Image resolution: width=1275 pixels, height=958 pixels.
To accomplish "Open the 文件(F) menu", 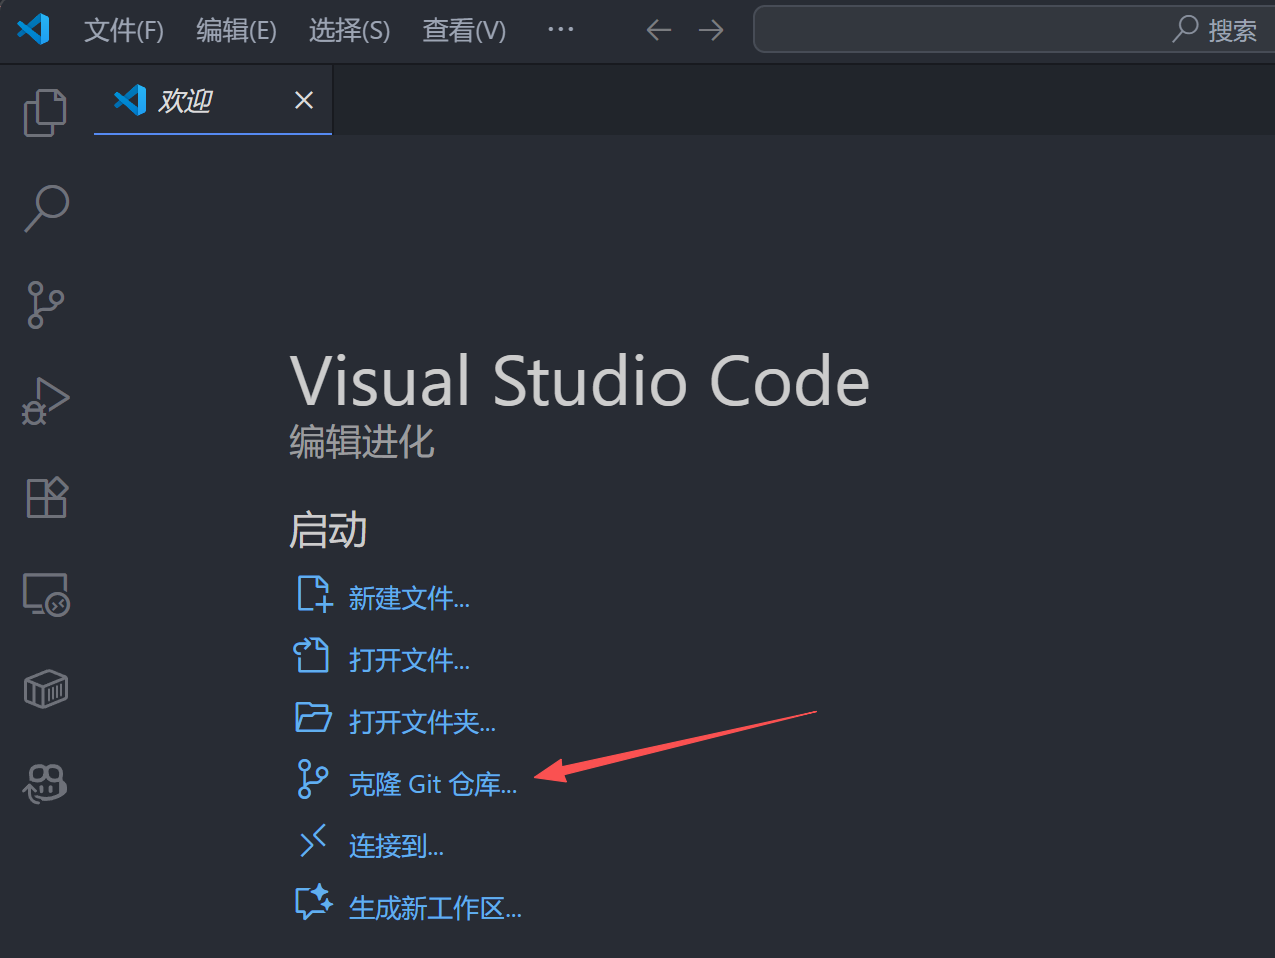I will 123,31.
